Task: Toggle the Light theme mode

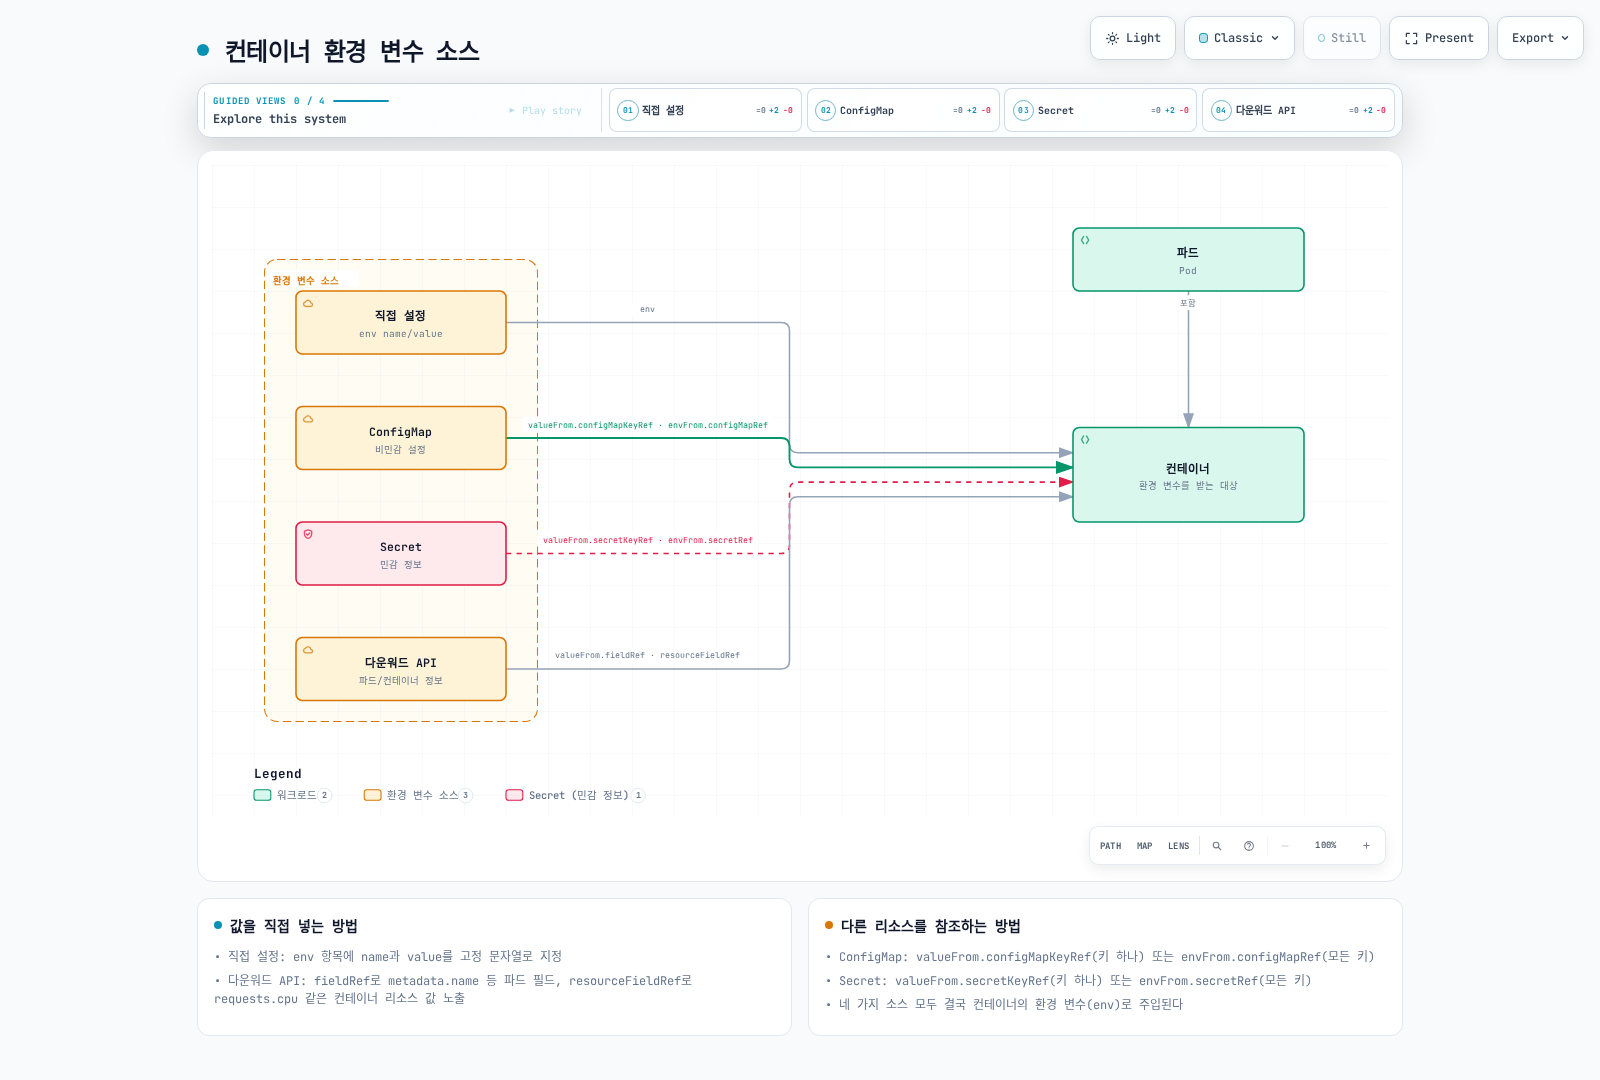Action: click(x=1133, y=38)
